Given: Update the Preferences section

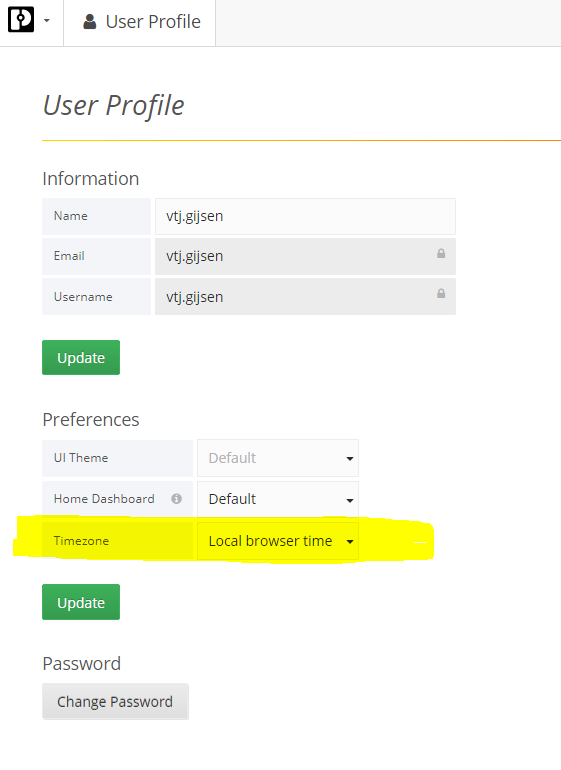Looking at the screenshot, I should tap(81, 602).
